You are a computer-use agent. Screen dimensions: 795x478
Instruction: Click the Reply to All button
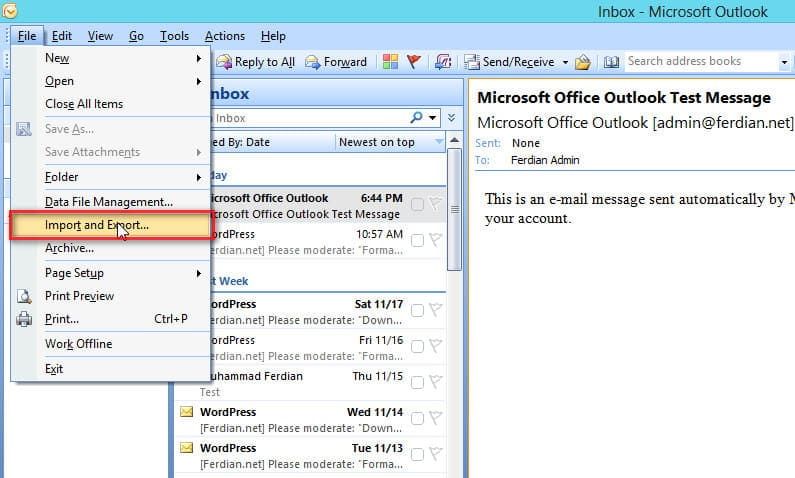click(256, 62)
